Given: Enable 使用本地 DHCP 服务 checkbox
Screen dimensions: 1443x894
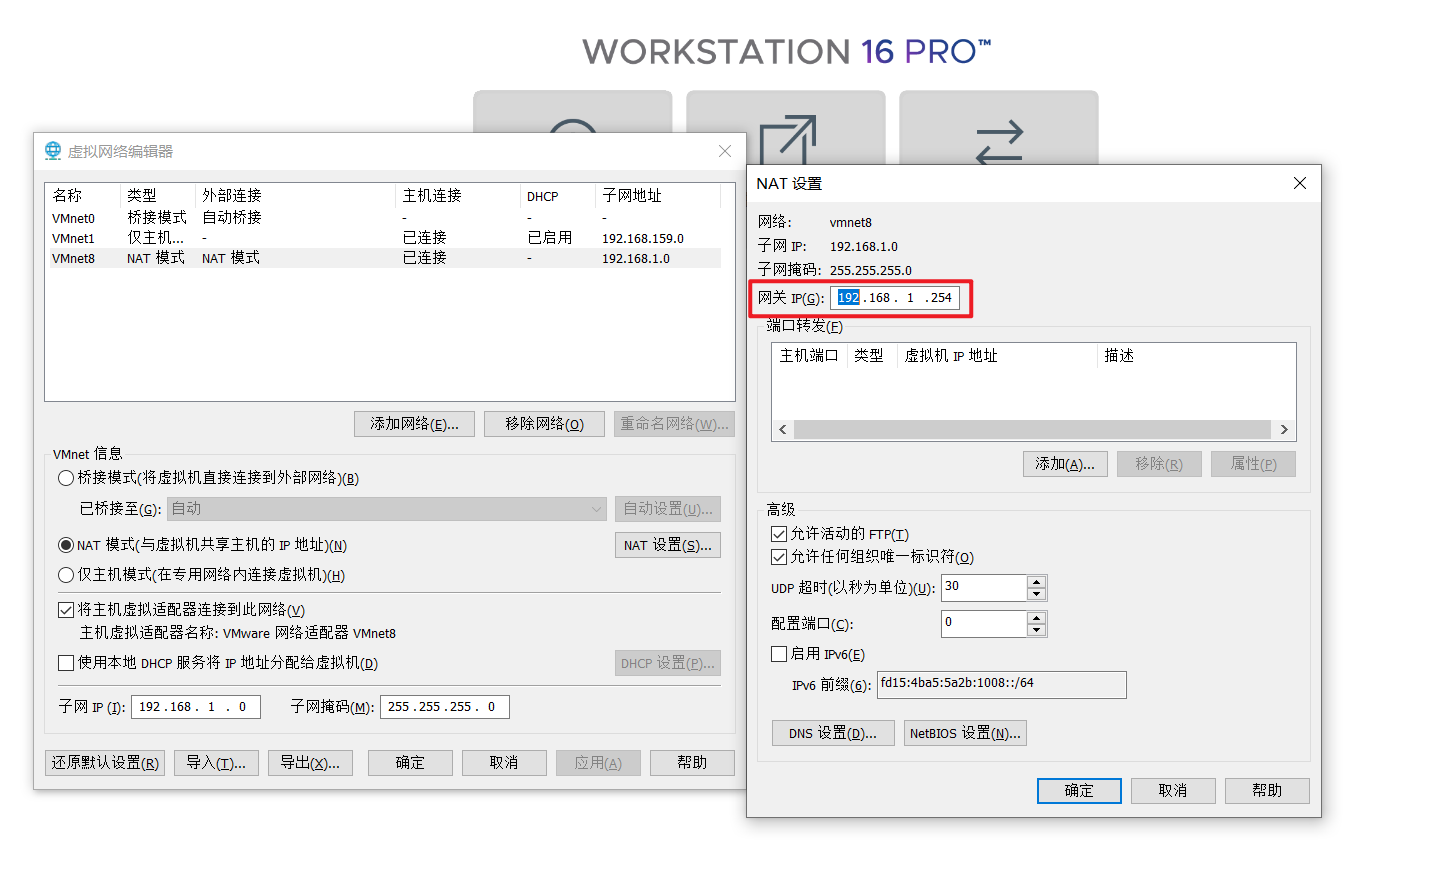Looking at the screenshot, I should tap(66, 663).
